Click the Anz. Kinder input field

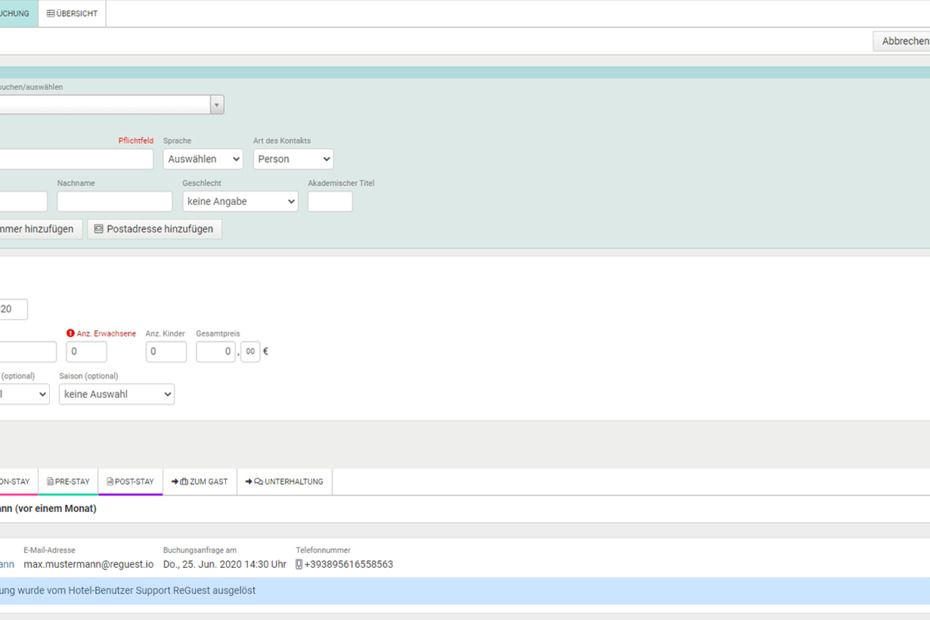click(x=166, y=352)
